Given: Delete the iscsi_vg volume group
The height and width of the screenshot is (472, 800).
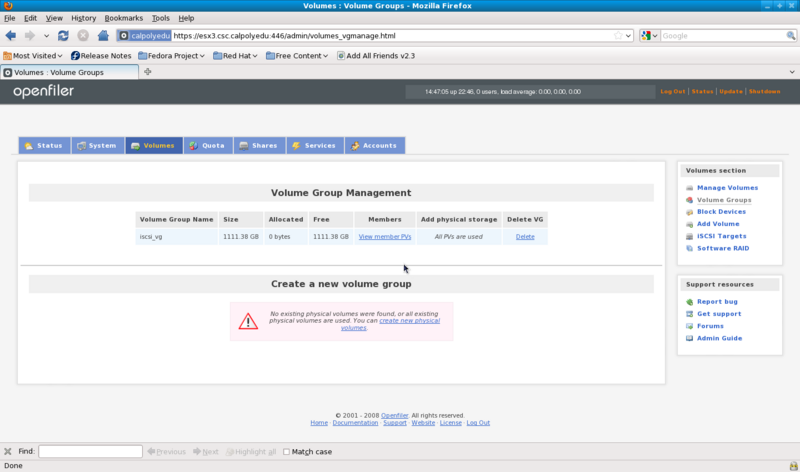Looking at the screenshot, I should coord(525,237).
